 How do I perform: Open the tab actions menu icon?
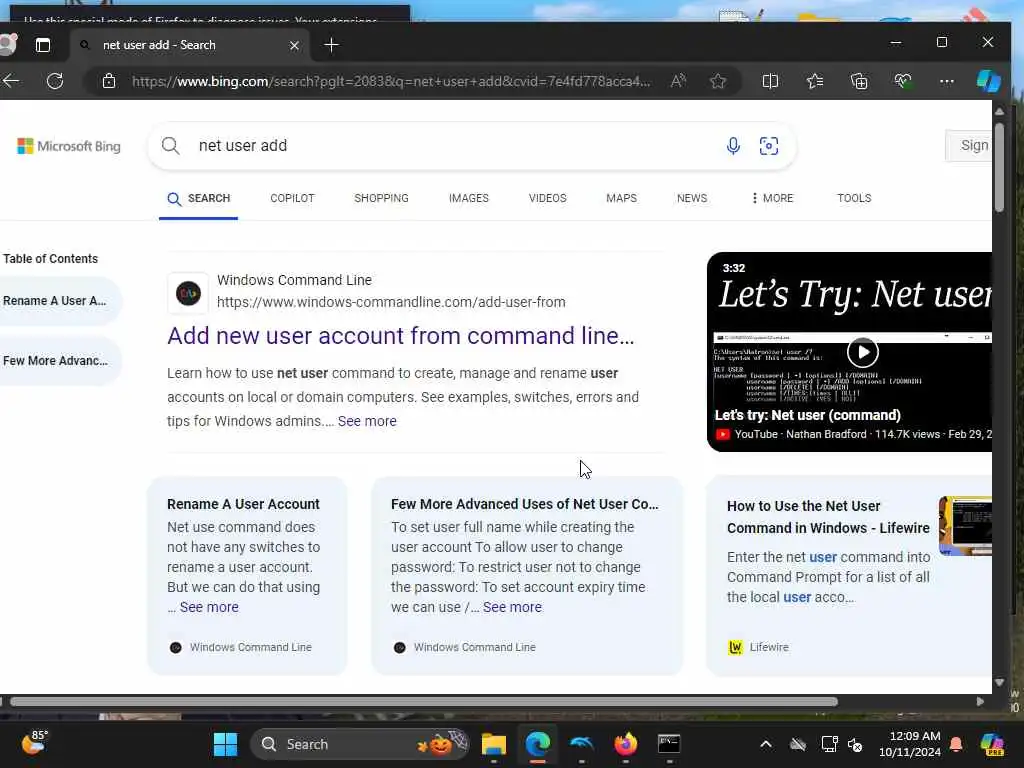pyautogui.click(x=42, y=45)
